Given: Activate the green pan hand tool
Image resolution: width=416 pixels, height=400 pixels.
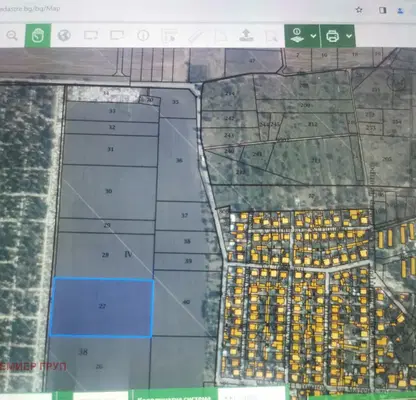Looking at the screenshot, I should (x=38, y=35).
